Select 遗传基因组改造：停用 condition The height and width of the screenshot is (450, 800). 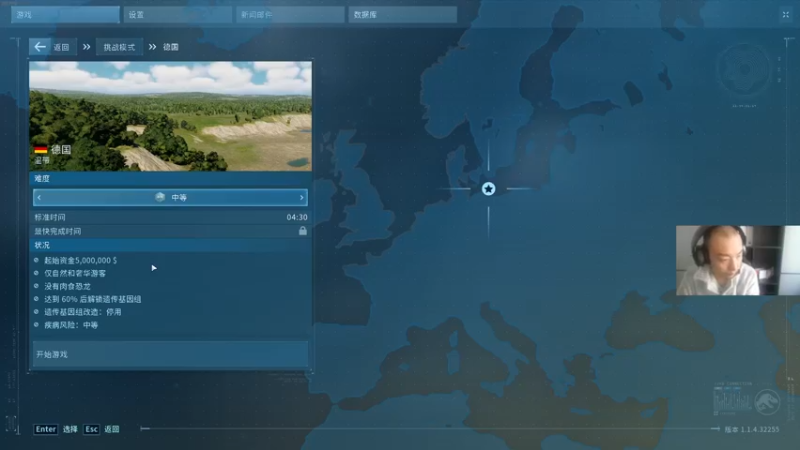[83, 312]
